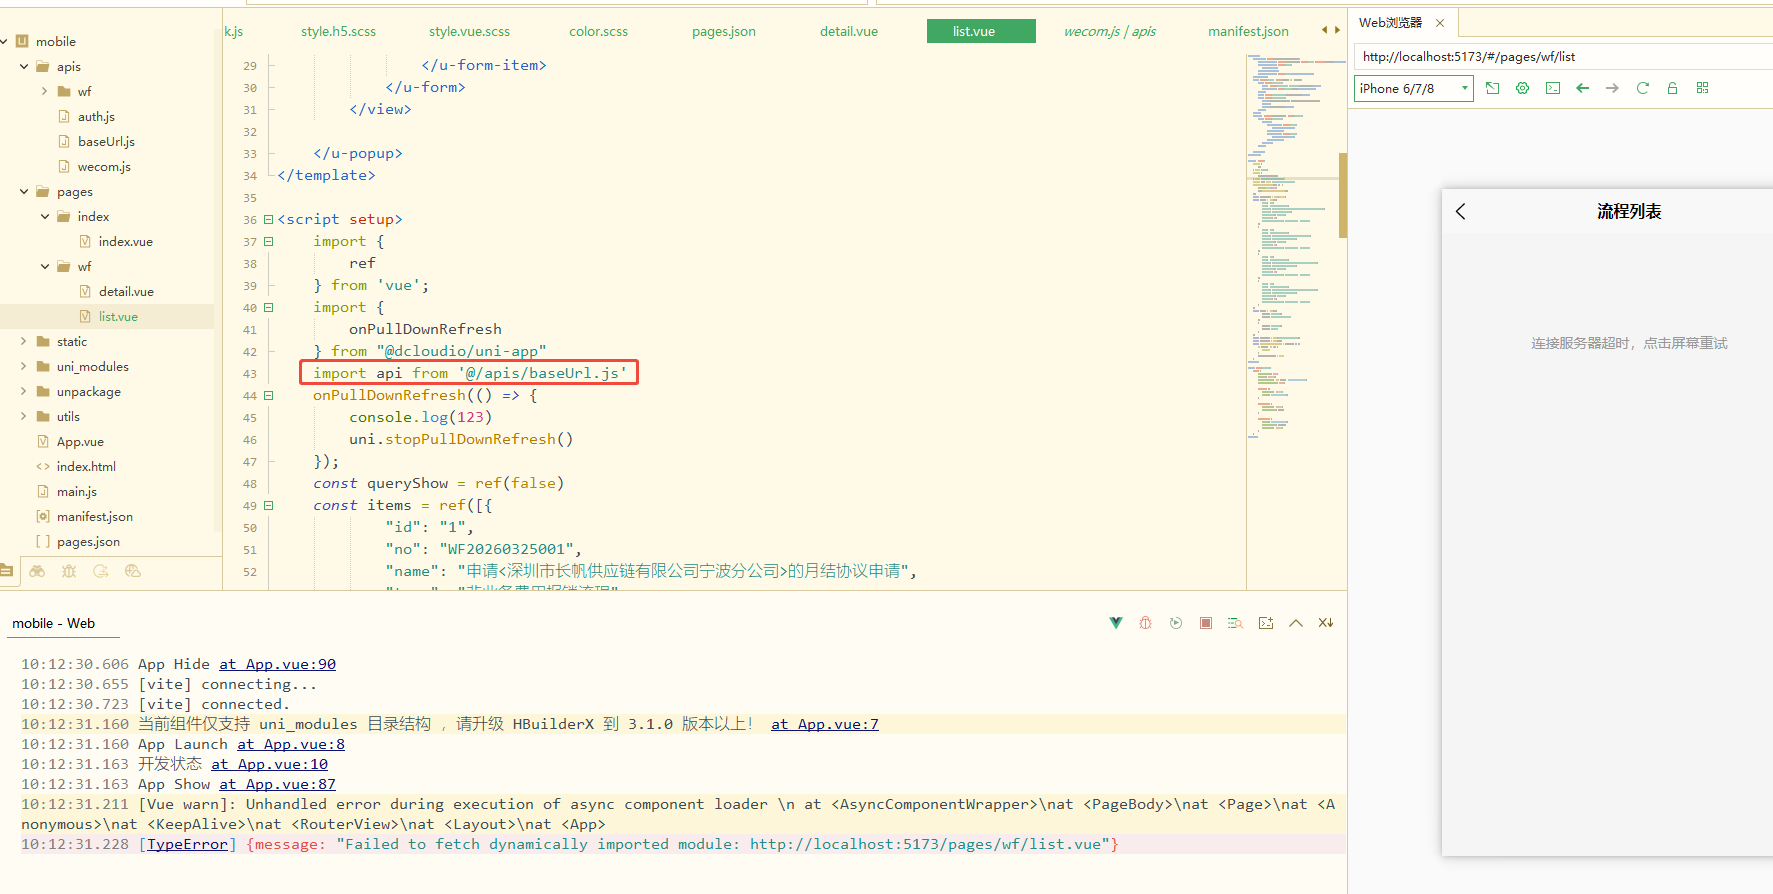
Task: Click the refresh icon in Web browser toolbar
Action: pos(1642,88)
